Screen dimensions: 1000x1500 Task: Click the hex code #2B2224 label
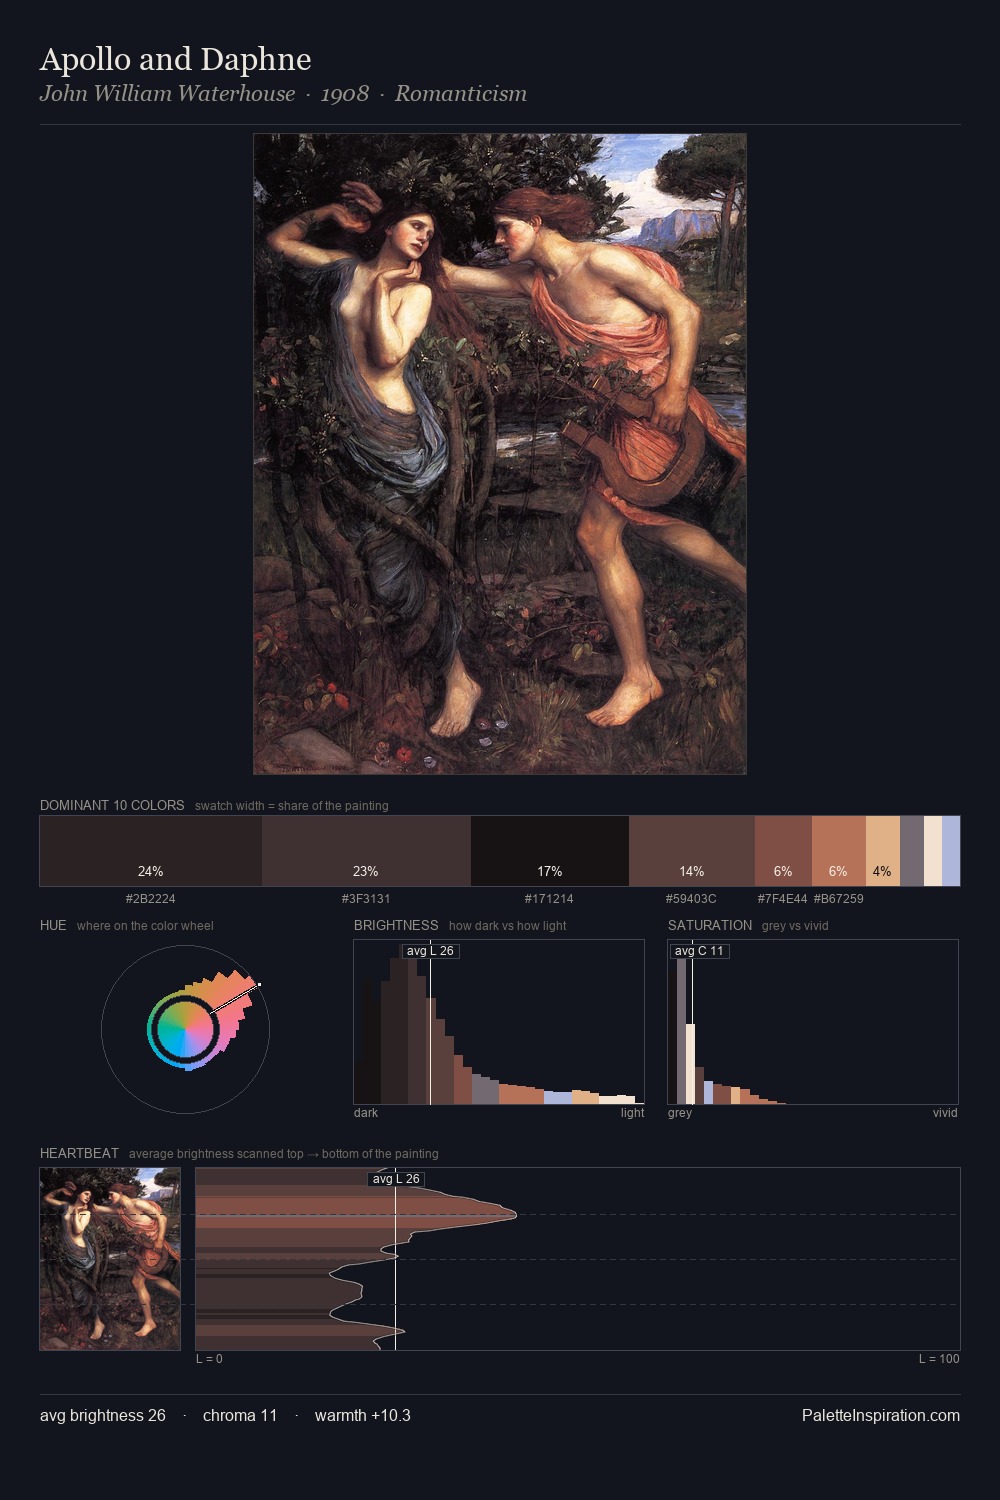pyautogui.click(x=151, y=899)
